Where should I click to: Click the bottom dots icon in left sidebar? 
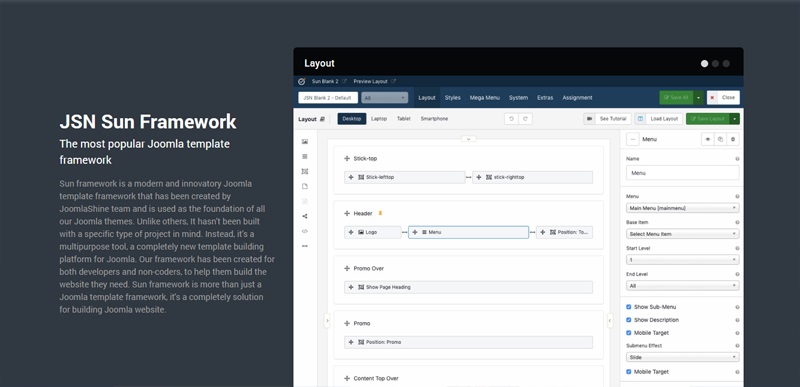[305, 246]
